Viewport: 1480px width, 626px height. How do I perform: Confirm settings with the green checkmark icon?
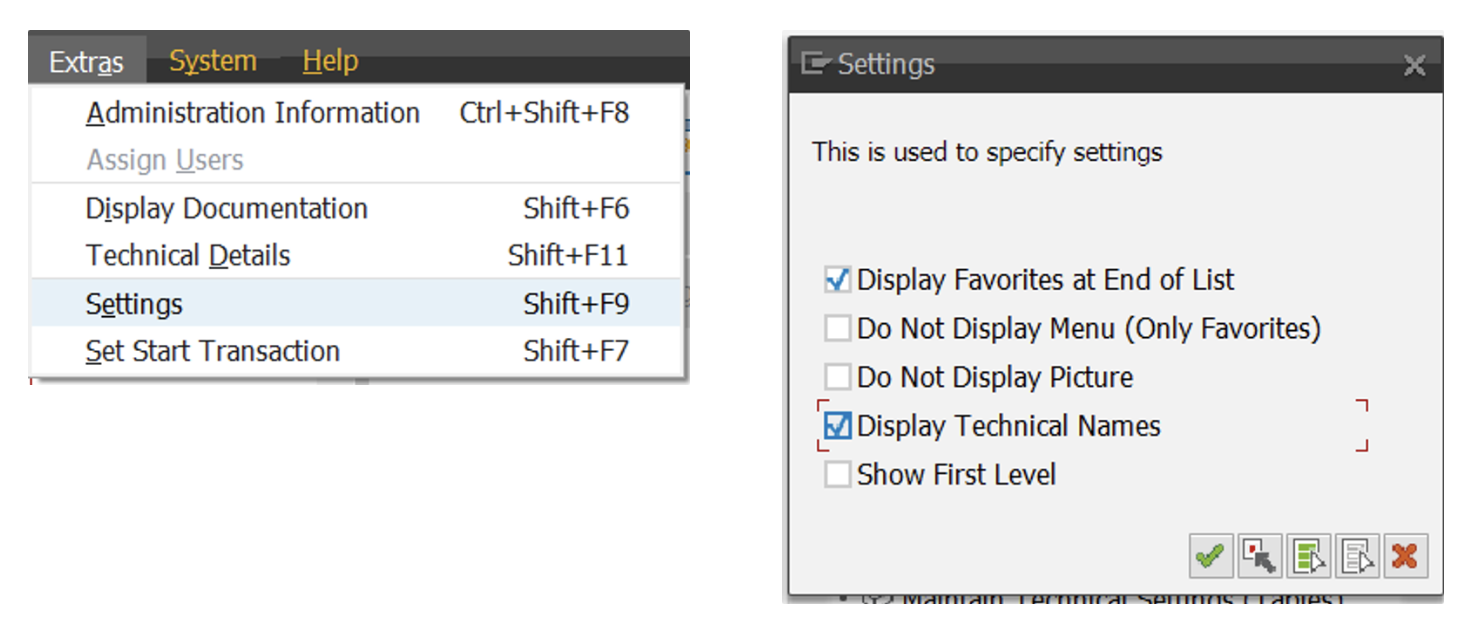pos(1210,556)
